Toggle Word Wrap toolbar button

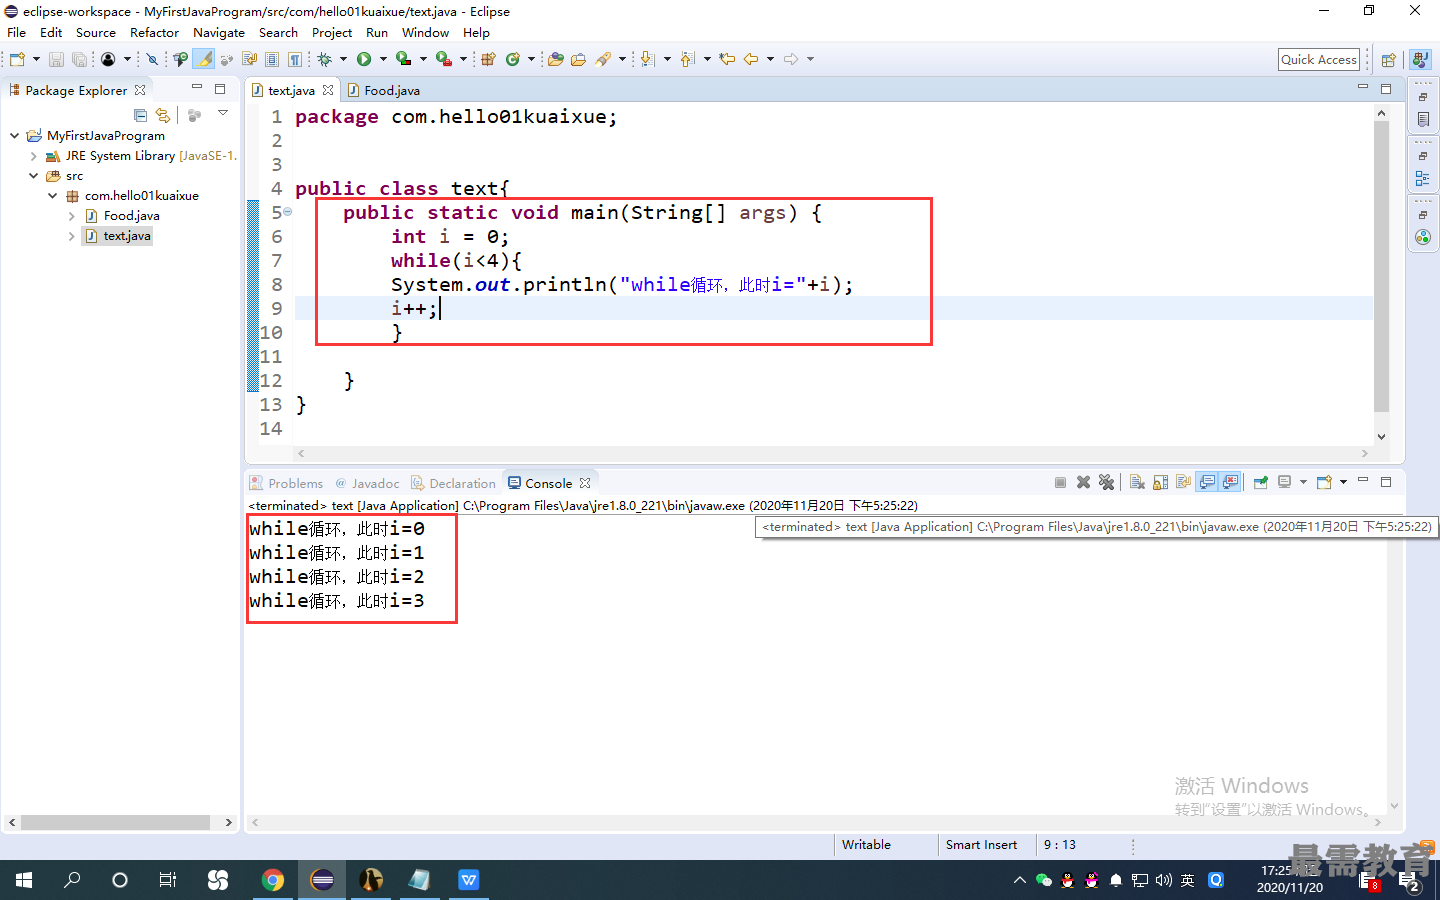click(250, 59)
